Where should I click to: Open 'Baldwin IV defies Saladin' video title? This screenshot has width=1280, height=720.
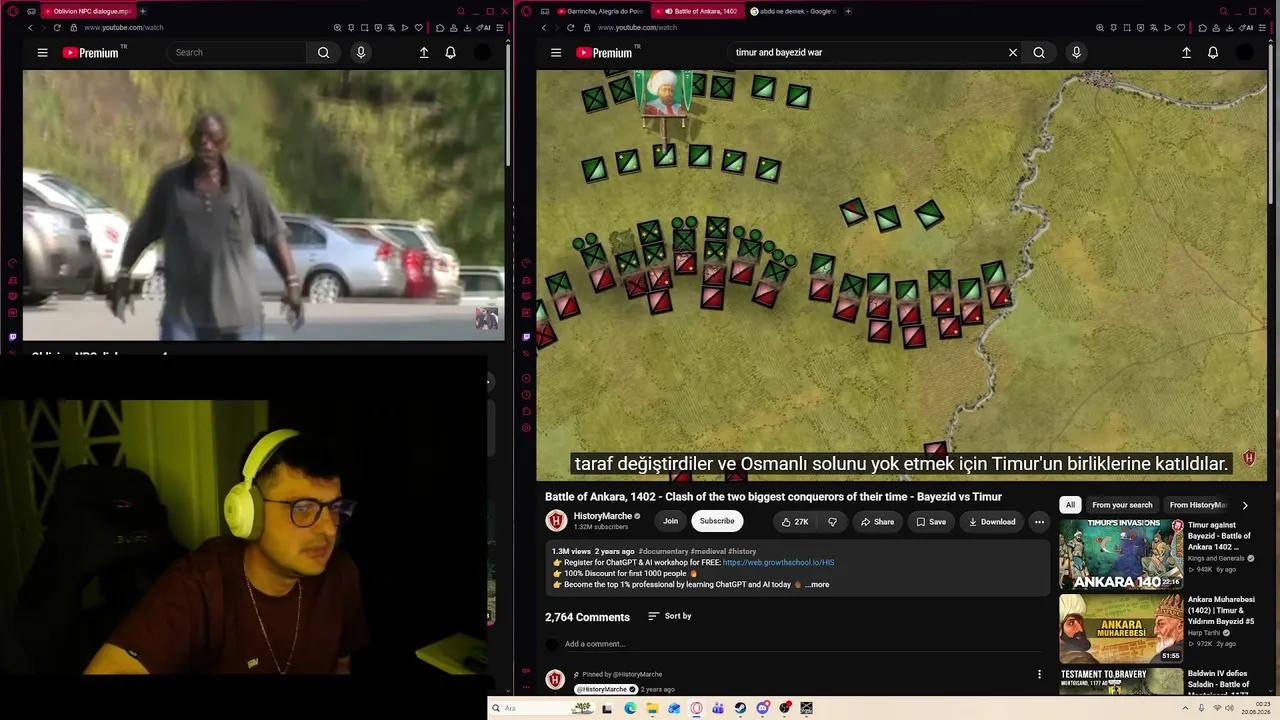[x=1220, y=684]
